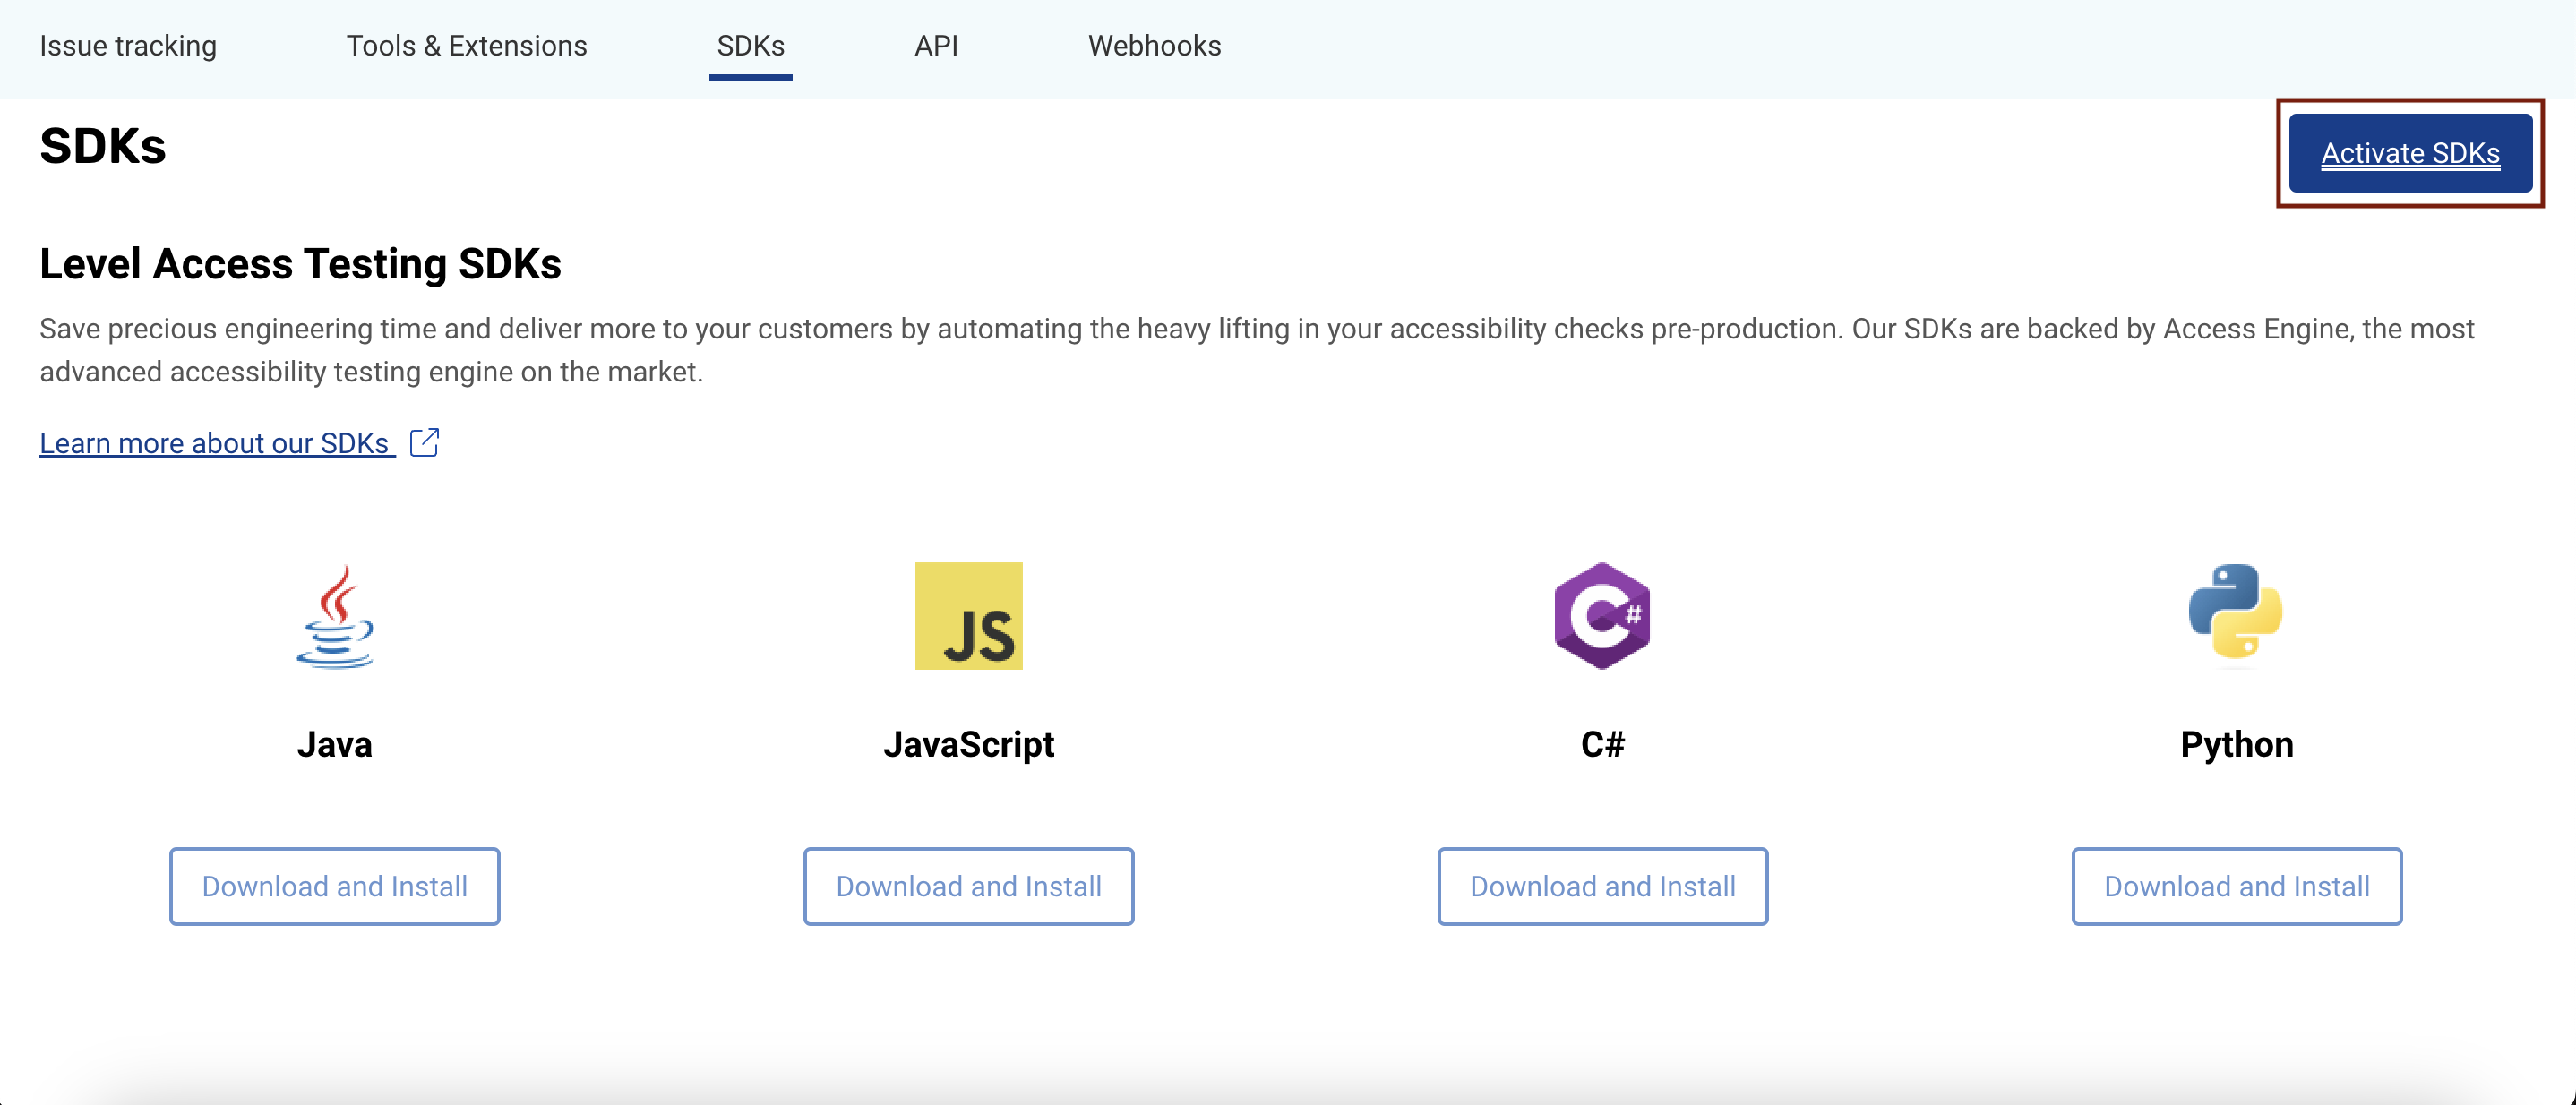
Task: Click the JavaScript heading text
Action: (x=968, y=744)
